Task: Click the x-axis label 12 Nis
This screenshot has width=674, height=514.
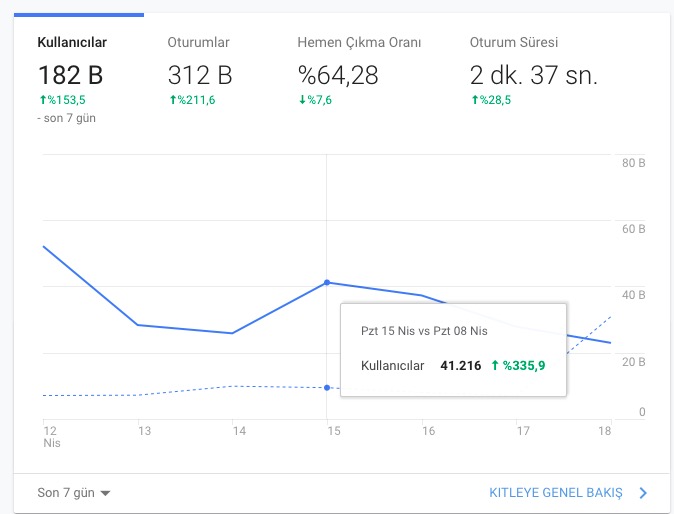Action: tap(52, 437)
